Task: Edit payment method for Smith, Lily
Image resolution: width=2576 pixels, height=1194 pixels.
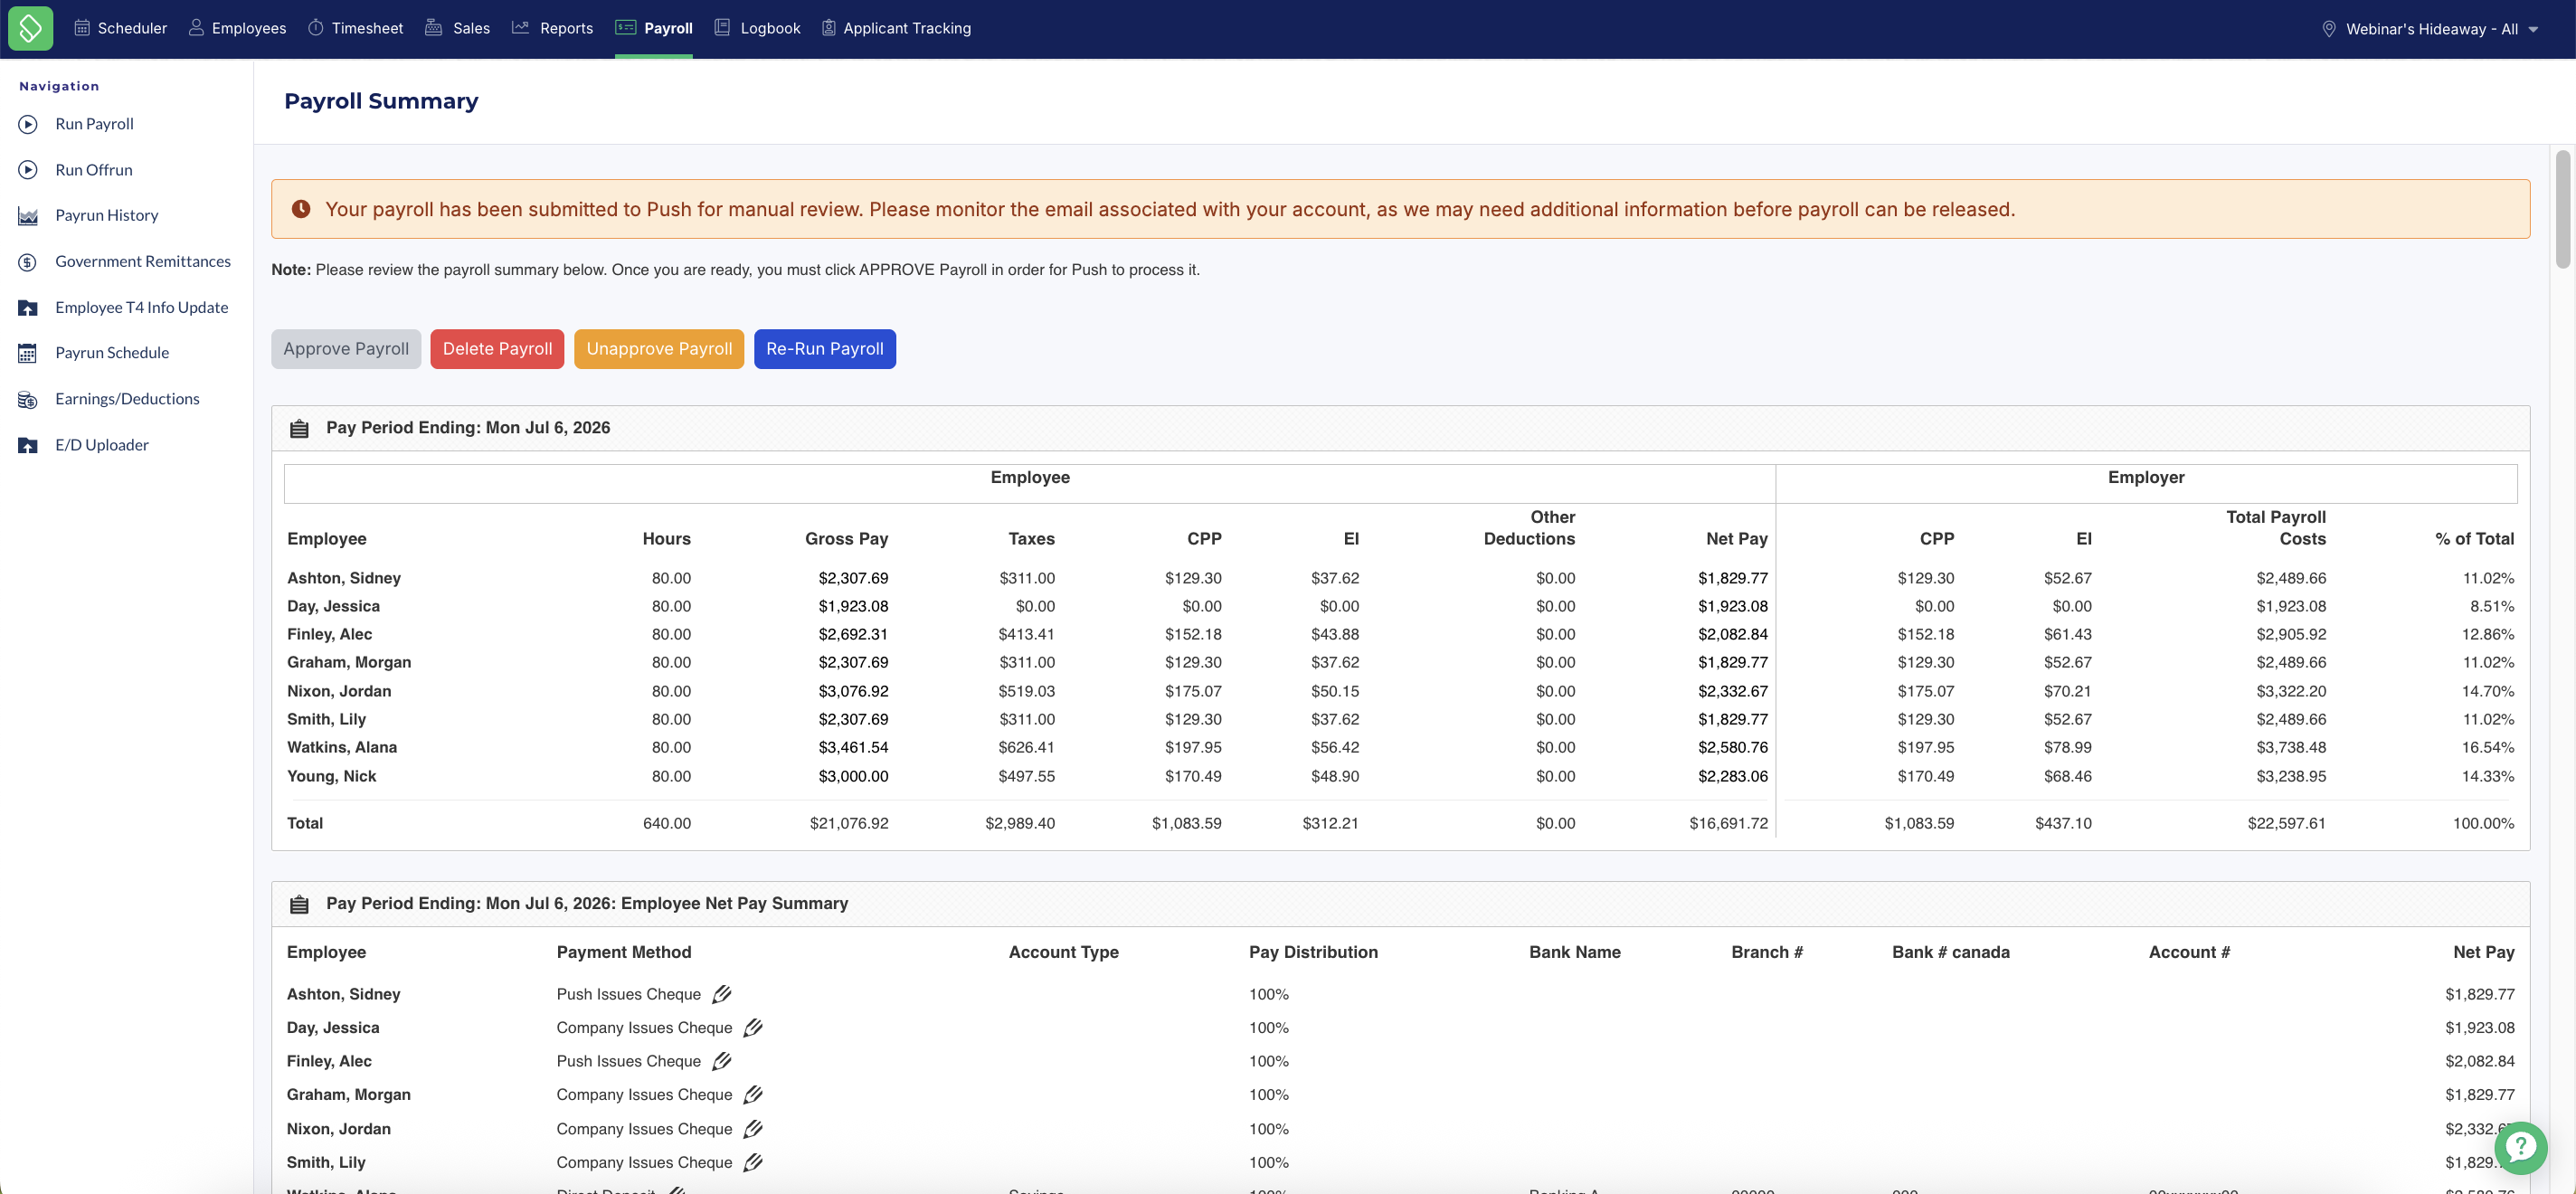Action: [x=753, y=1162]
